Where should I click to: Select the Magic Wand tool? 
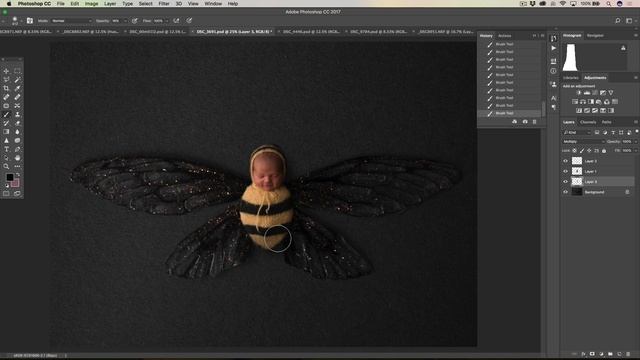(x=17, y=80)
